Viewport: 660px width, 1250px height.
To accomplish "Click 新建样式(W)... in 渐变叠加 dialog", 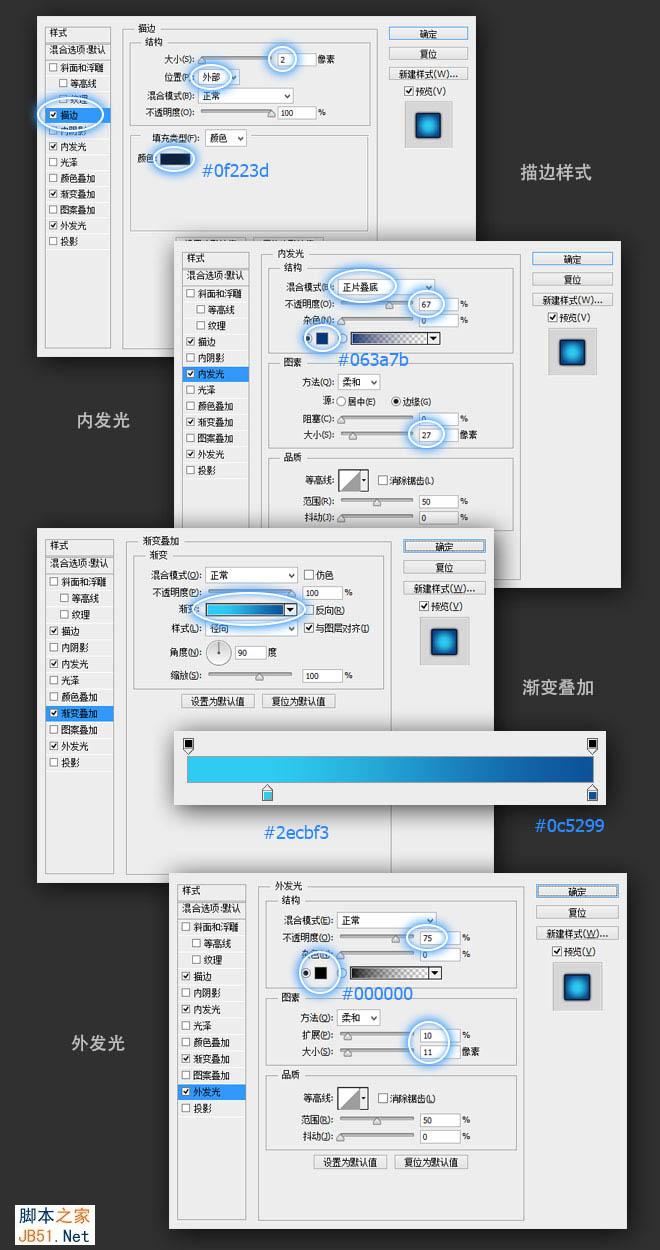I will pos(444,588).
